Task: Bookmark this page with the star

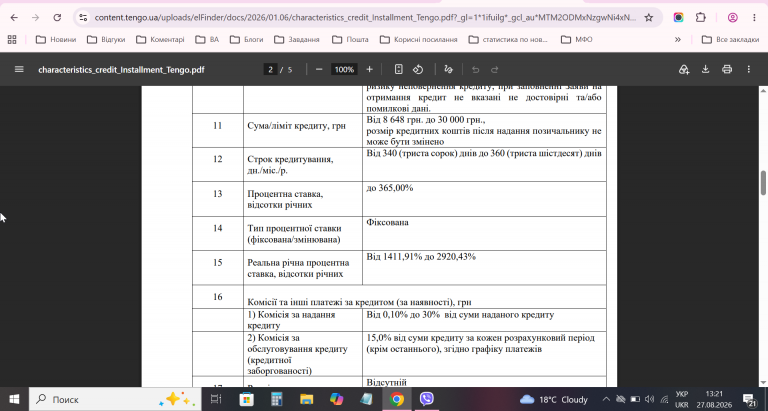Action: [x=648, y=18]
